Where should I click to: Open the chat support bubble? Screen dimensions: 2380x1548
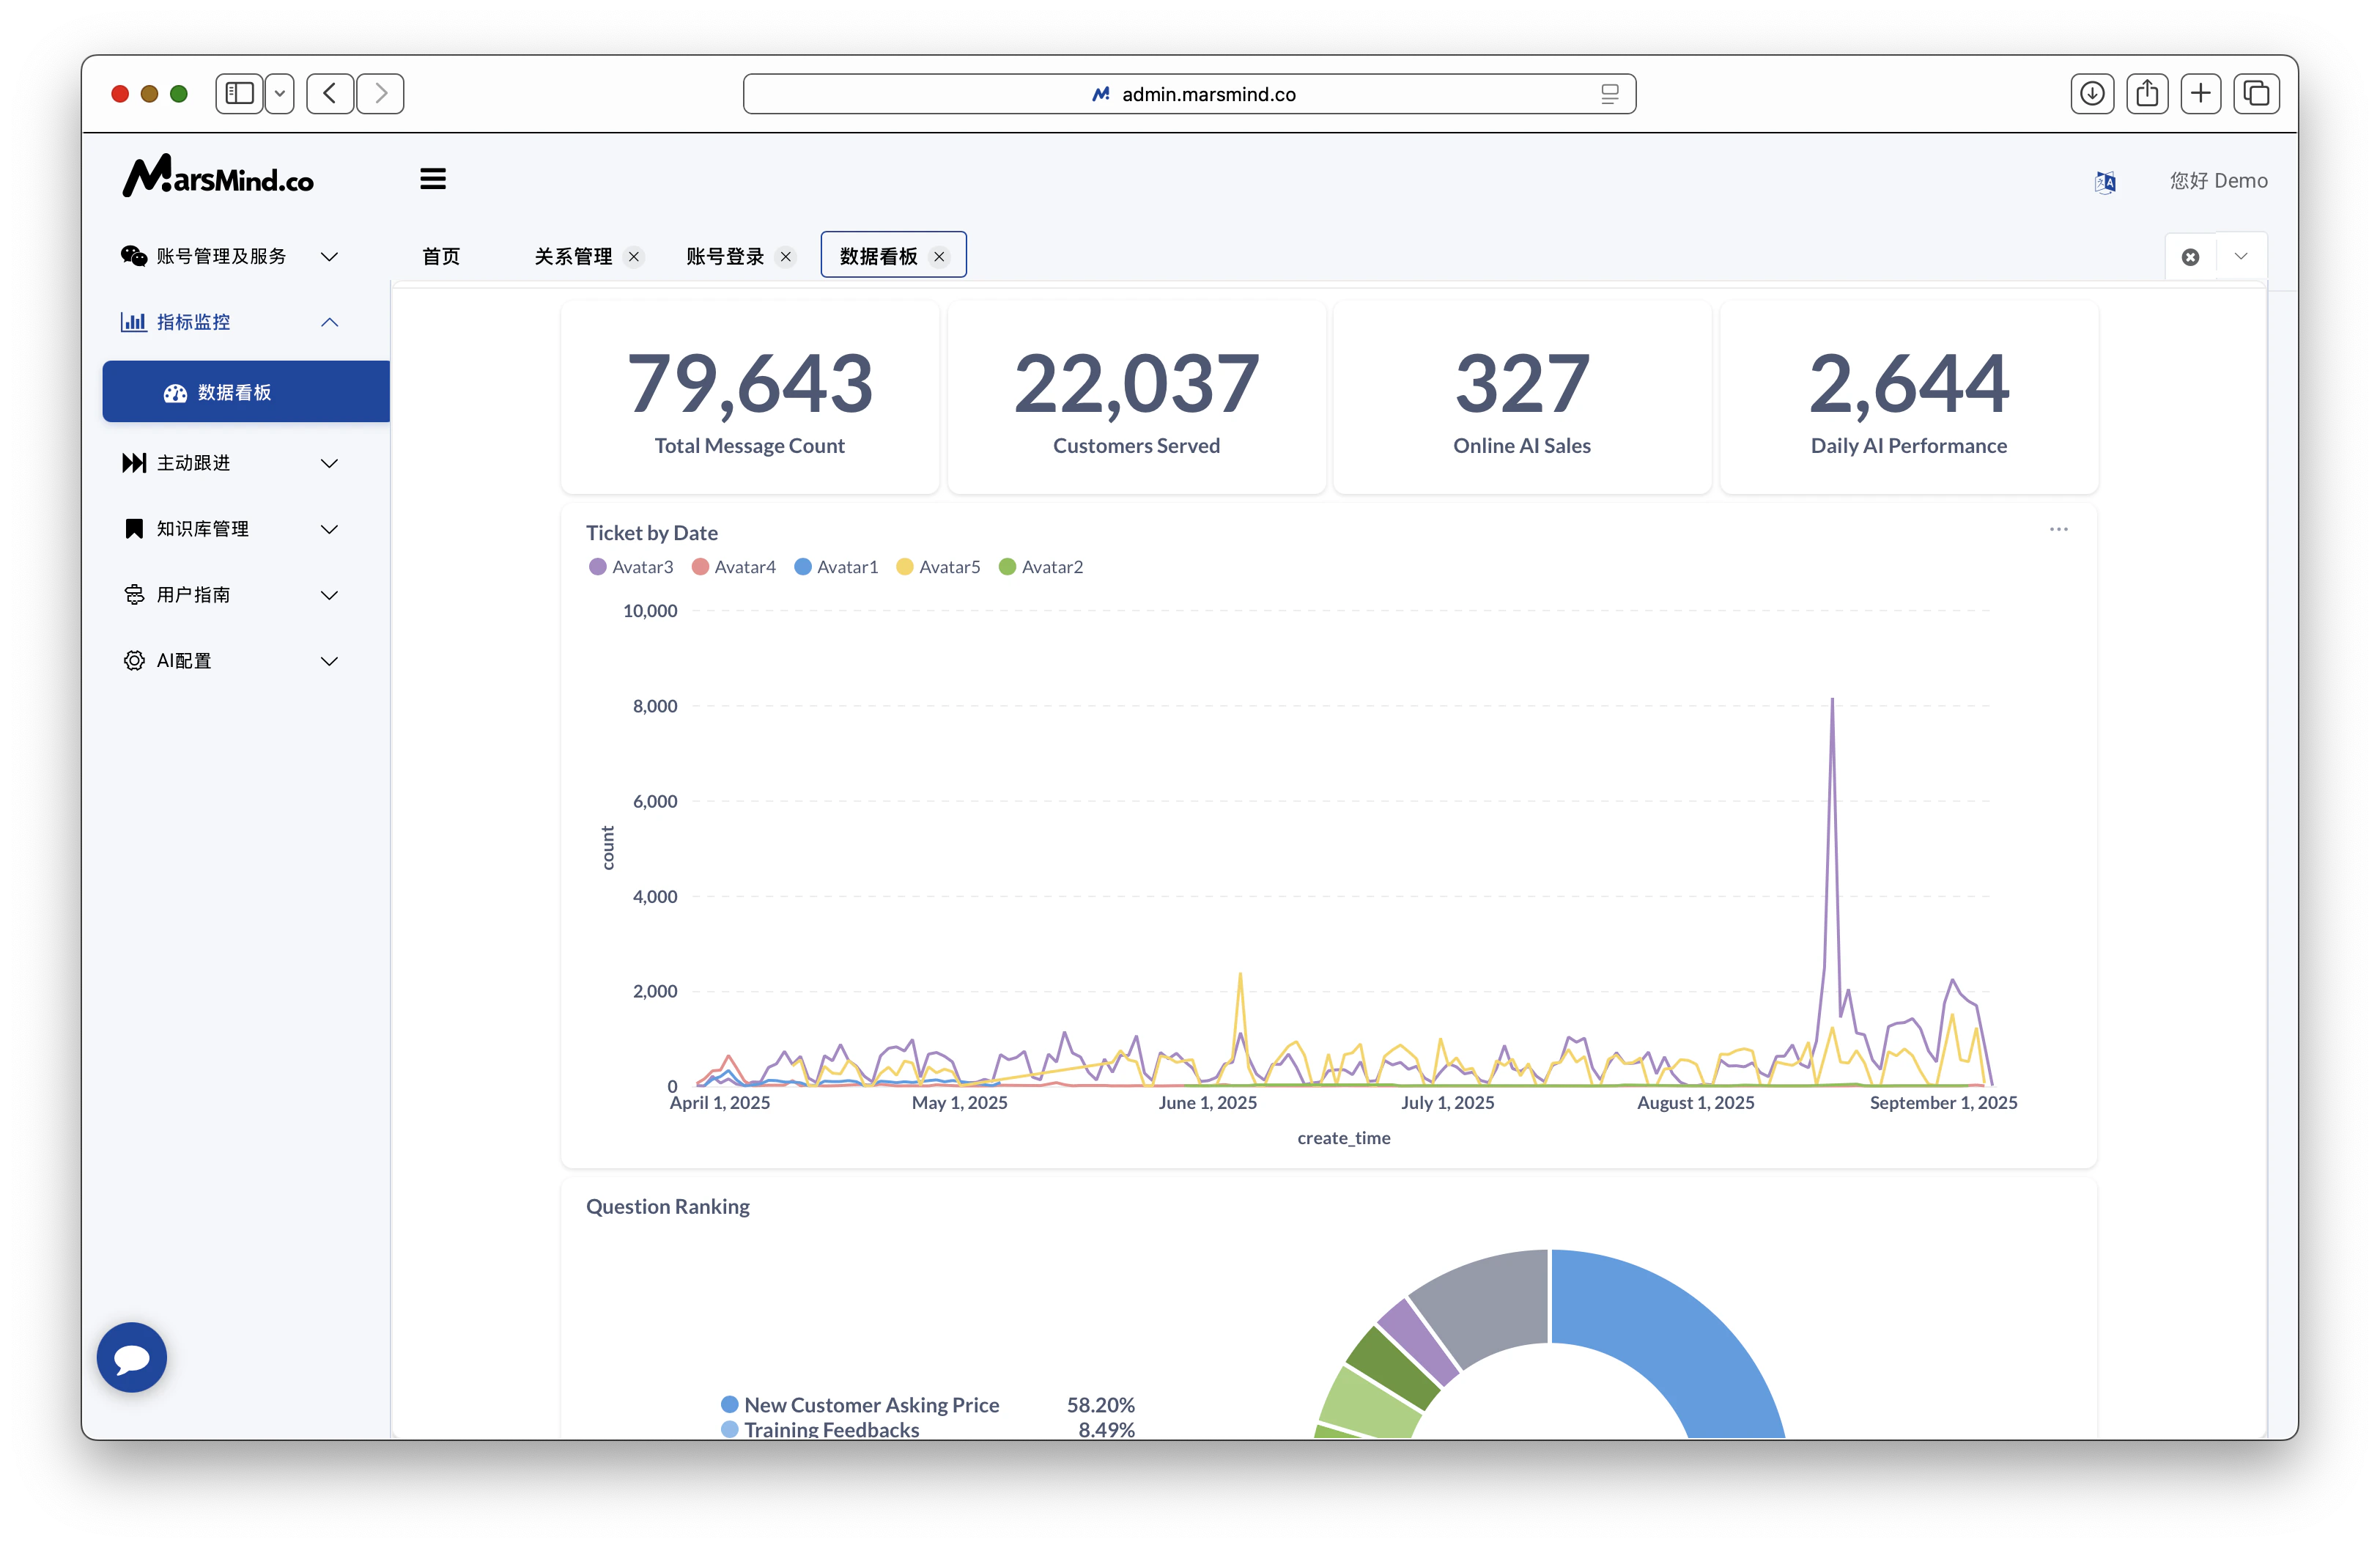pyautogui.click(x=132, y=1357)
